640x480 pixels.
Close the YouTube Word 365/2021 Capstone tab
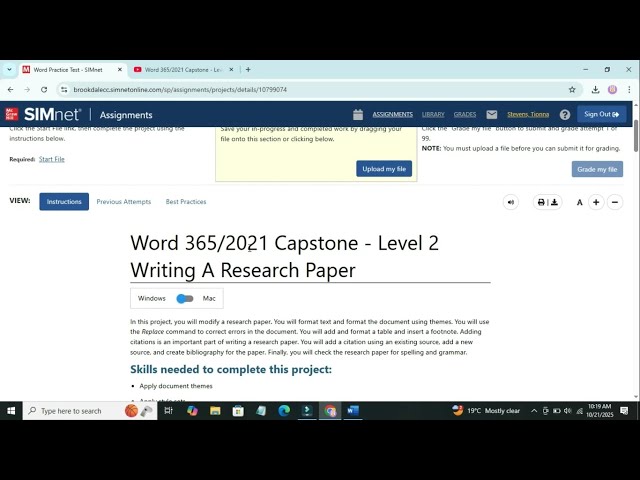point(231,70)
